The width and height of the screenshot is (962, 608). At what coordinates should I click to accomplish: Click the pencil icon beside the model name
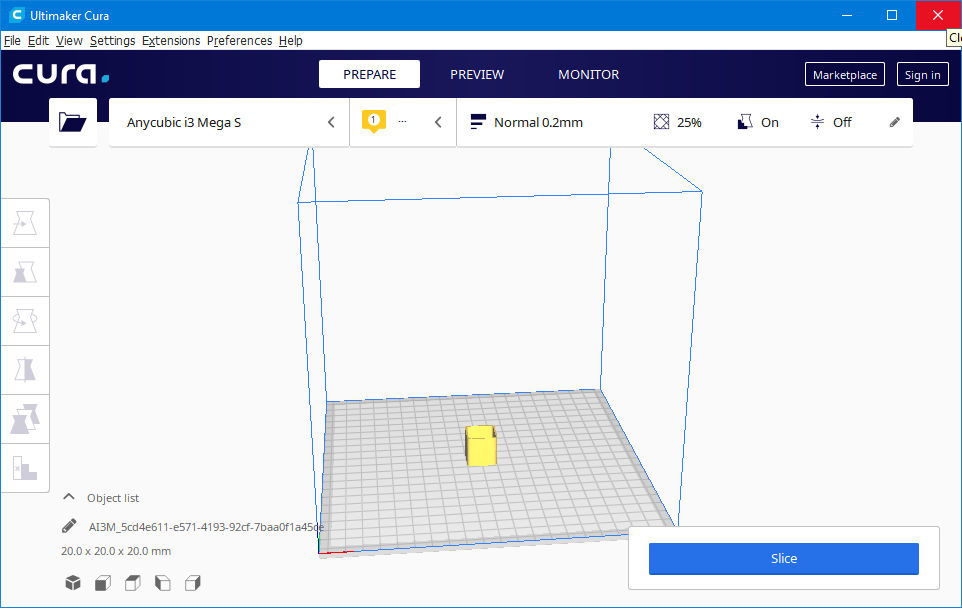click(x=69, y=526)
